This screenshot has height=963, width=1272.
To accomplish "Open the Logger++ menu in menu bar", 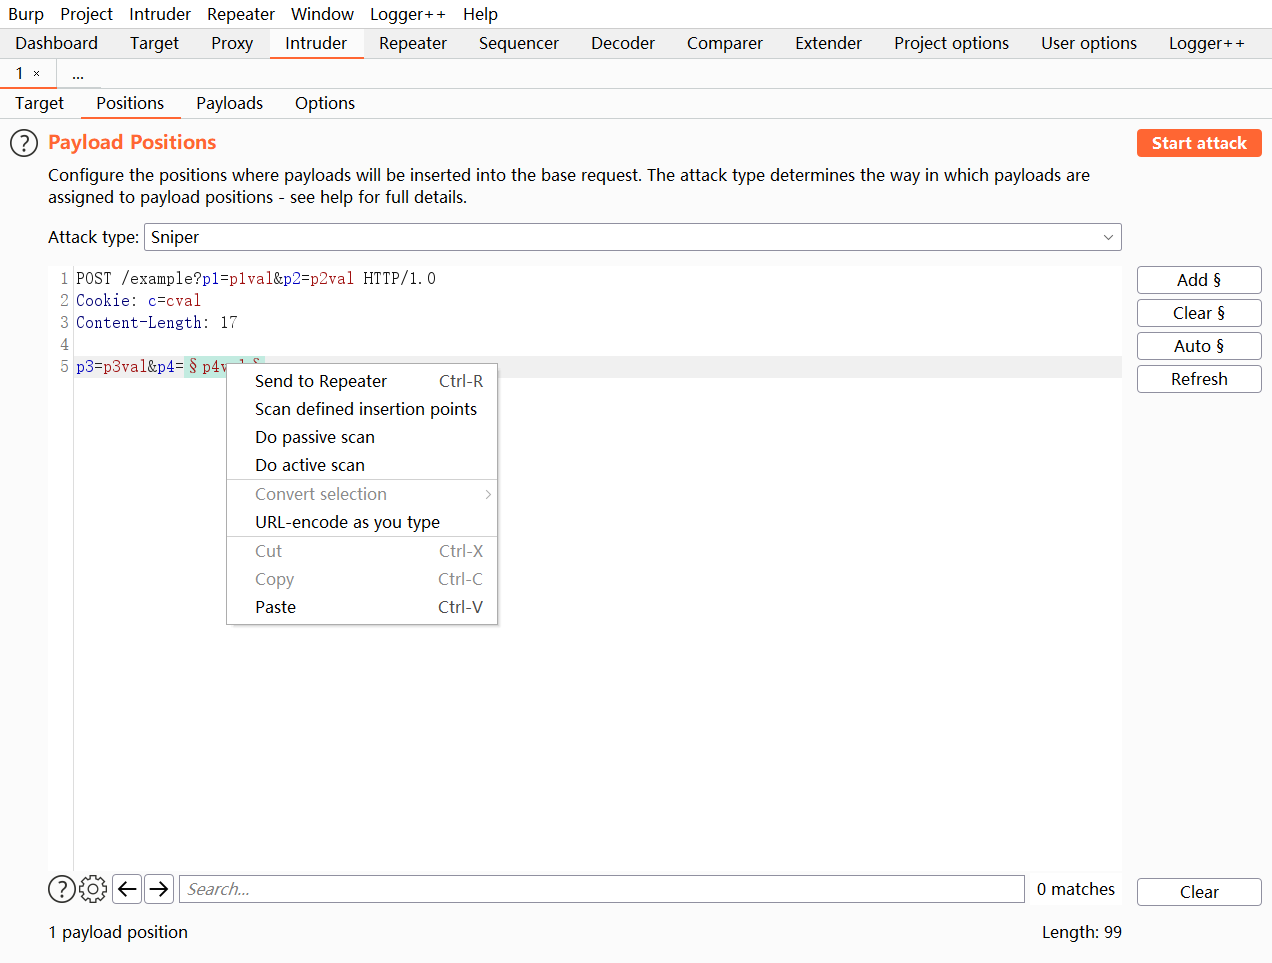I will coord(408,14).
